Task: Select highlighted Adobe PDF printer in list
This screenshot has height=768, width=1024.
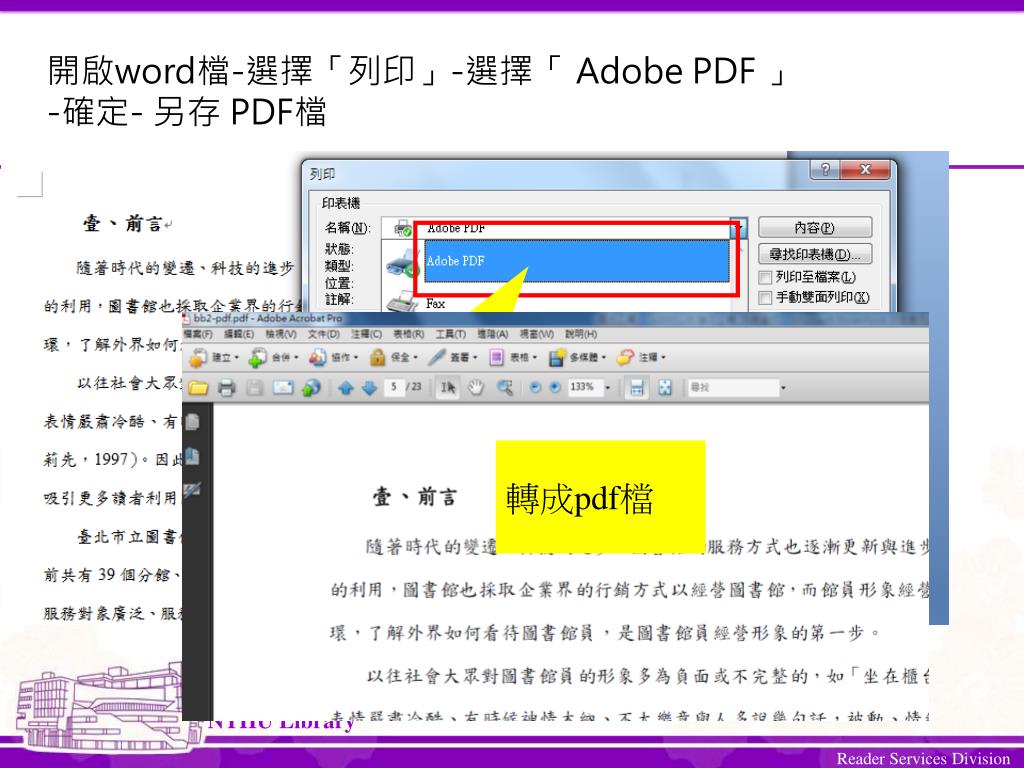Action: tap(577, 261)
